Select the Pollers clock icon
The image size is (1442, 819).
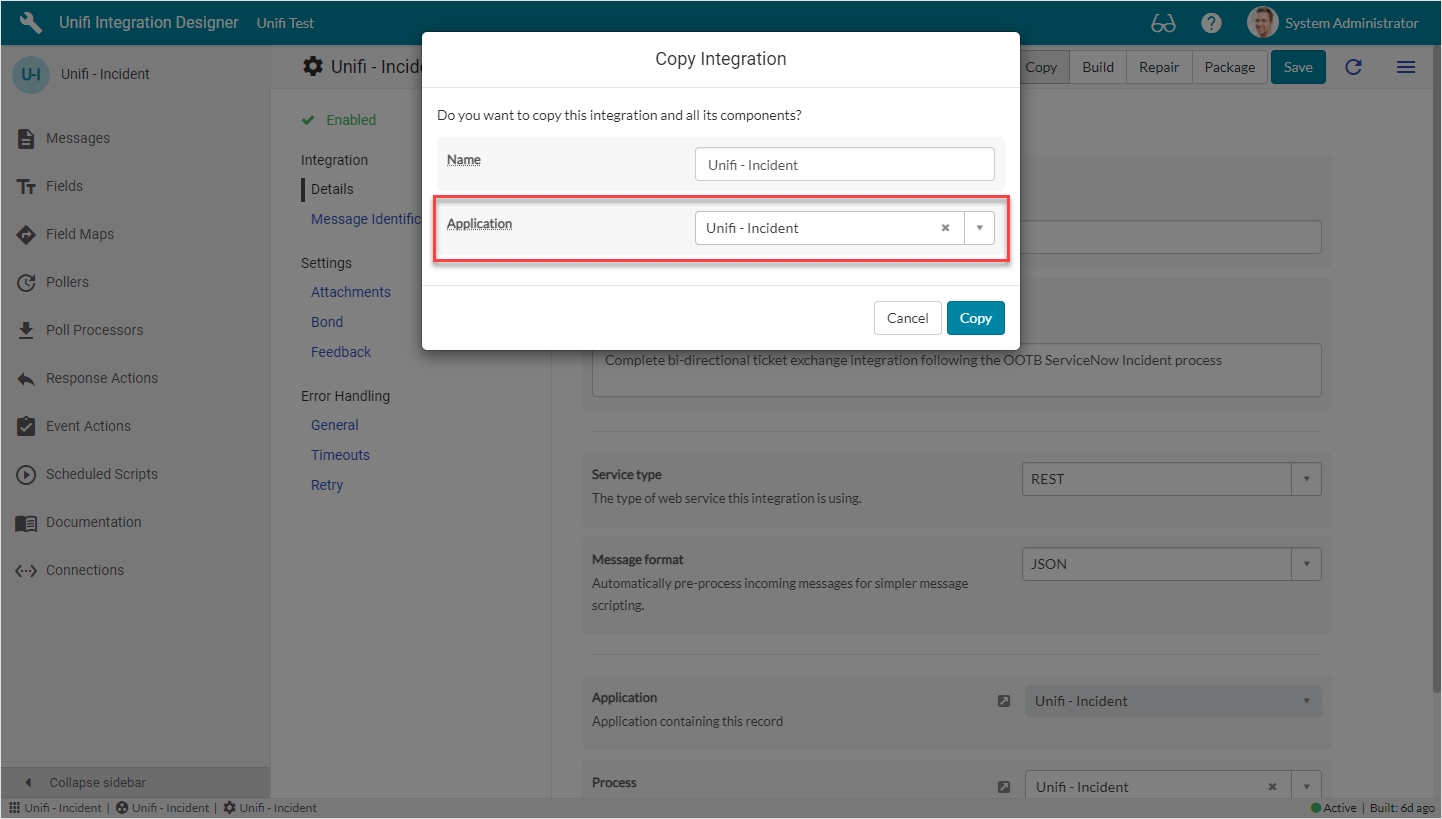point(27,283)
